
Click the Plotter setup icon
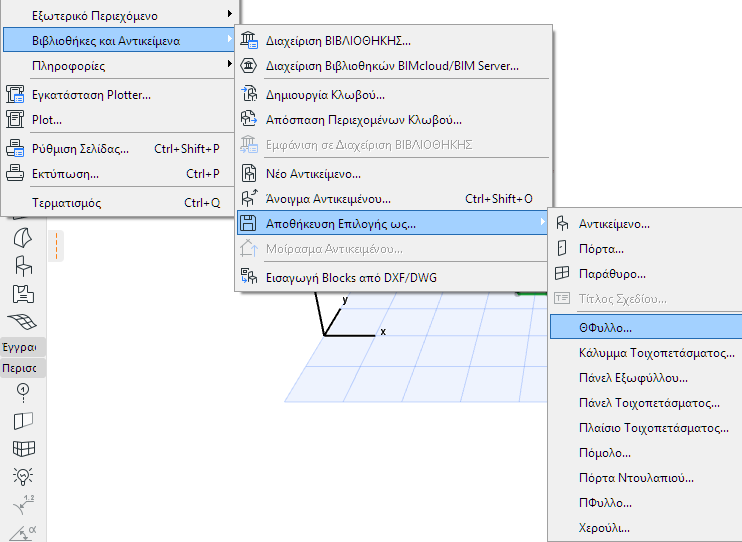[x=15, y=94]
